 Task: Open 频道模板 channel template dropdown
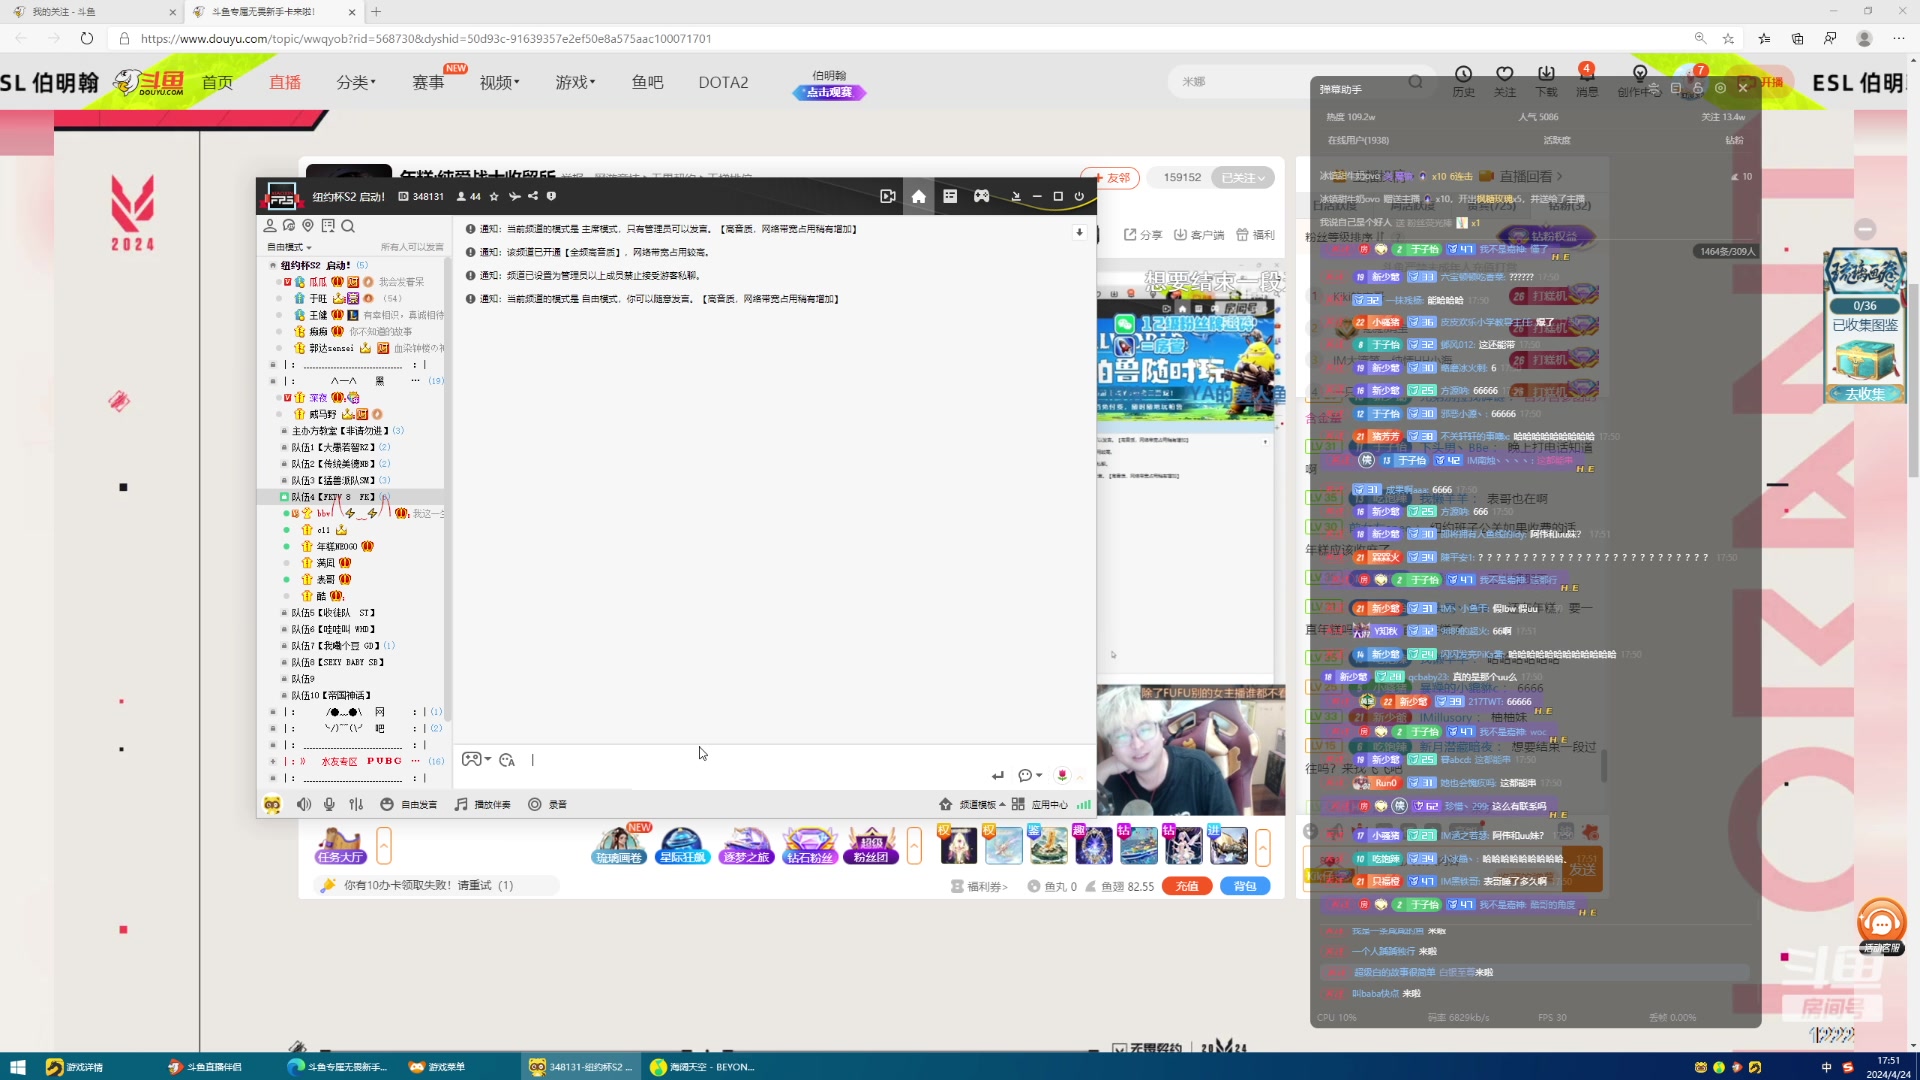tap(973, 804)
